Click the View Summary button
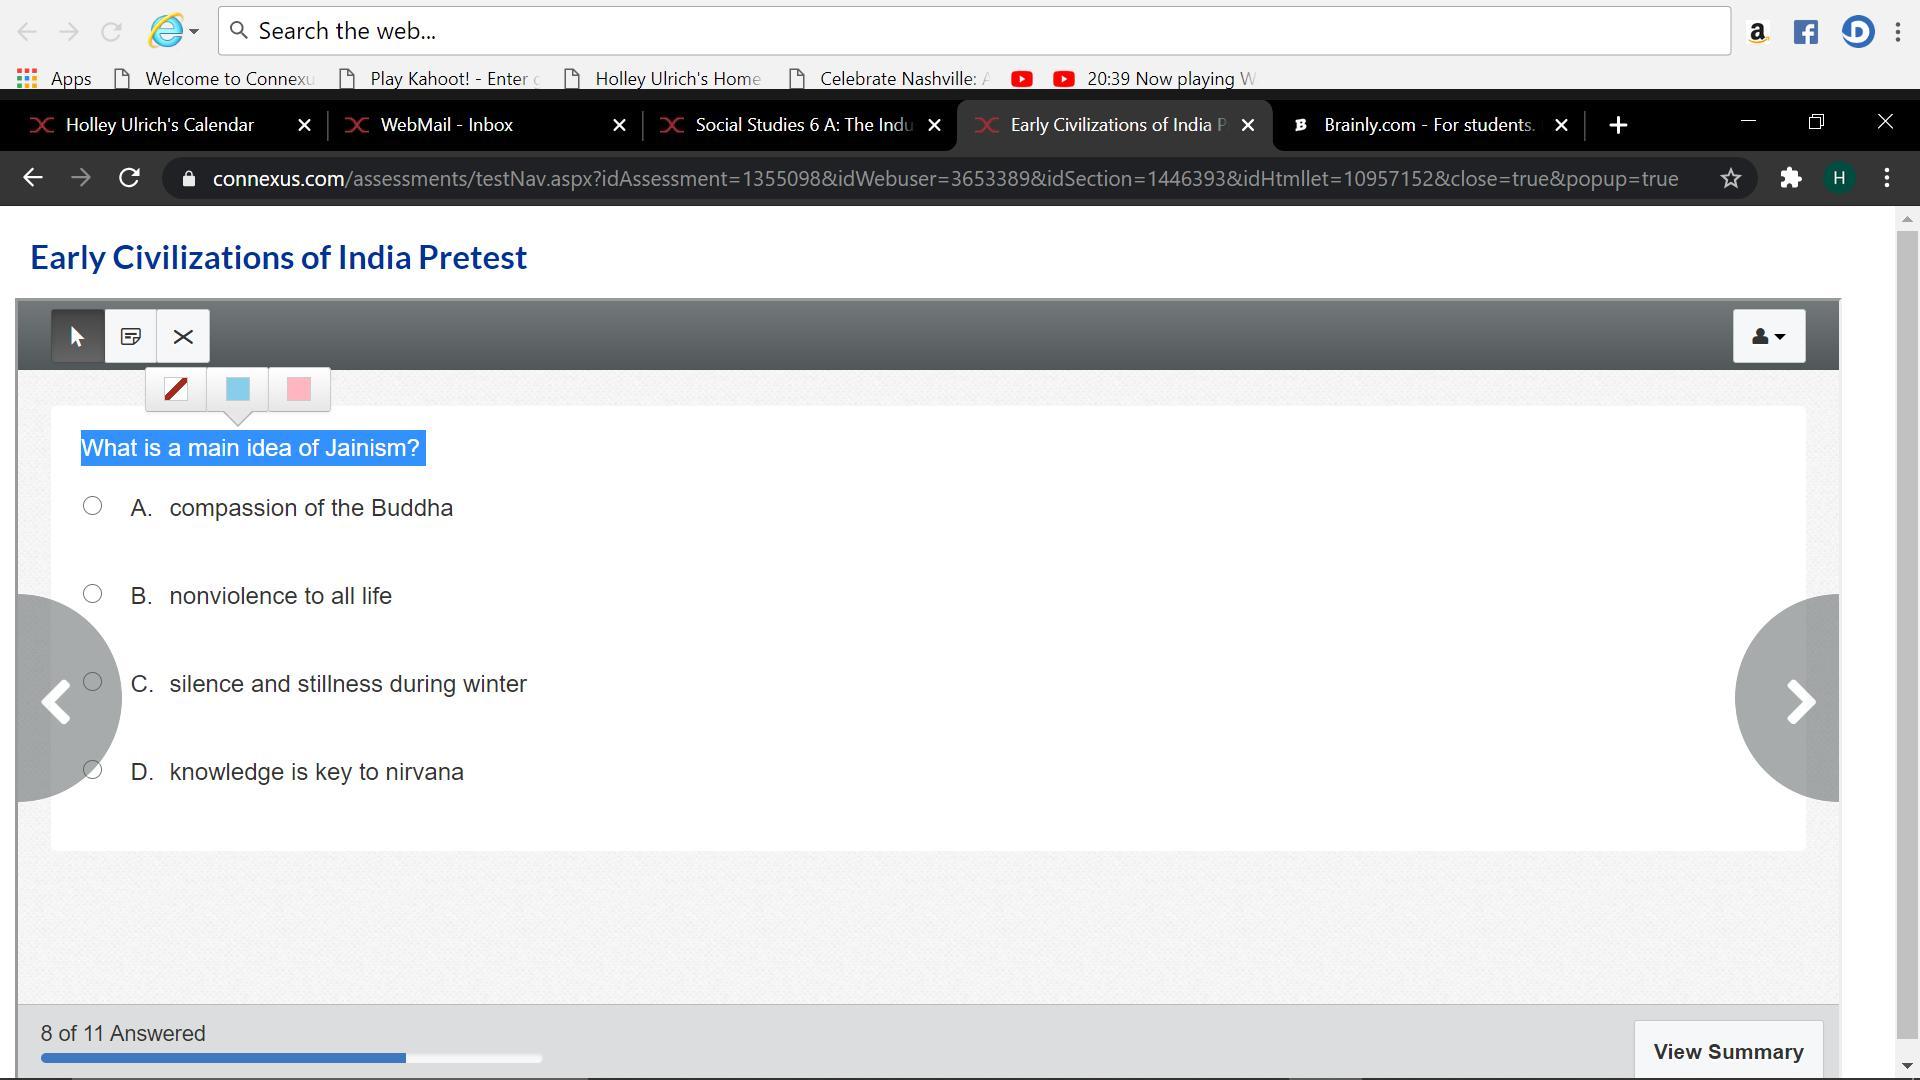This screenshot has height=1080, width=1920. [1728, 1052]
